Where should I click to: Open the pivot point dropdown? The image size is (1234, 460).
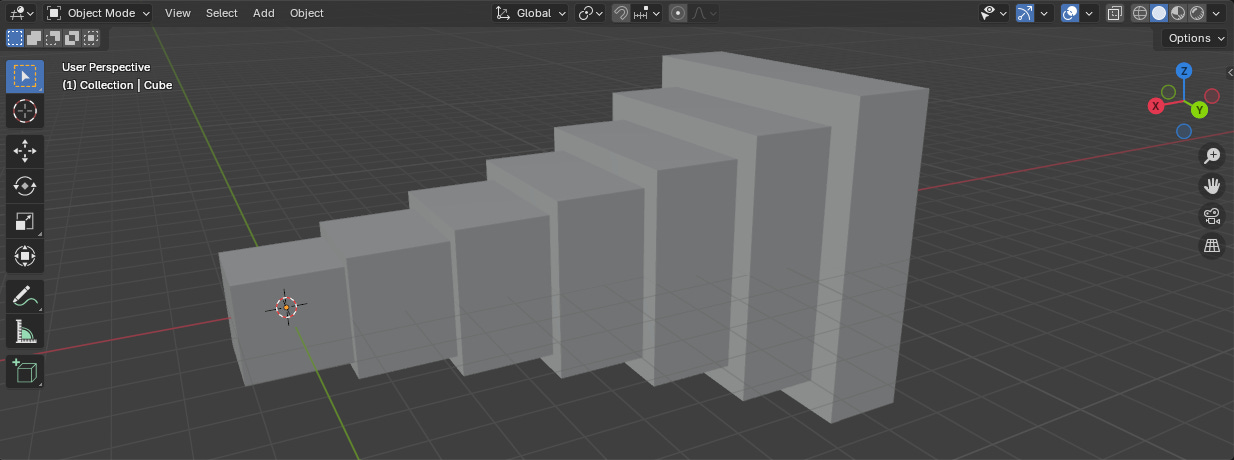(591, 13)
